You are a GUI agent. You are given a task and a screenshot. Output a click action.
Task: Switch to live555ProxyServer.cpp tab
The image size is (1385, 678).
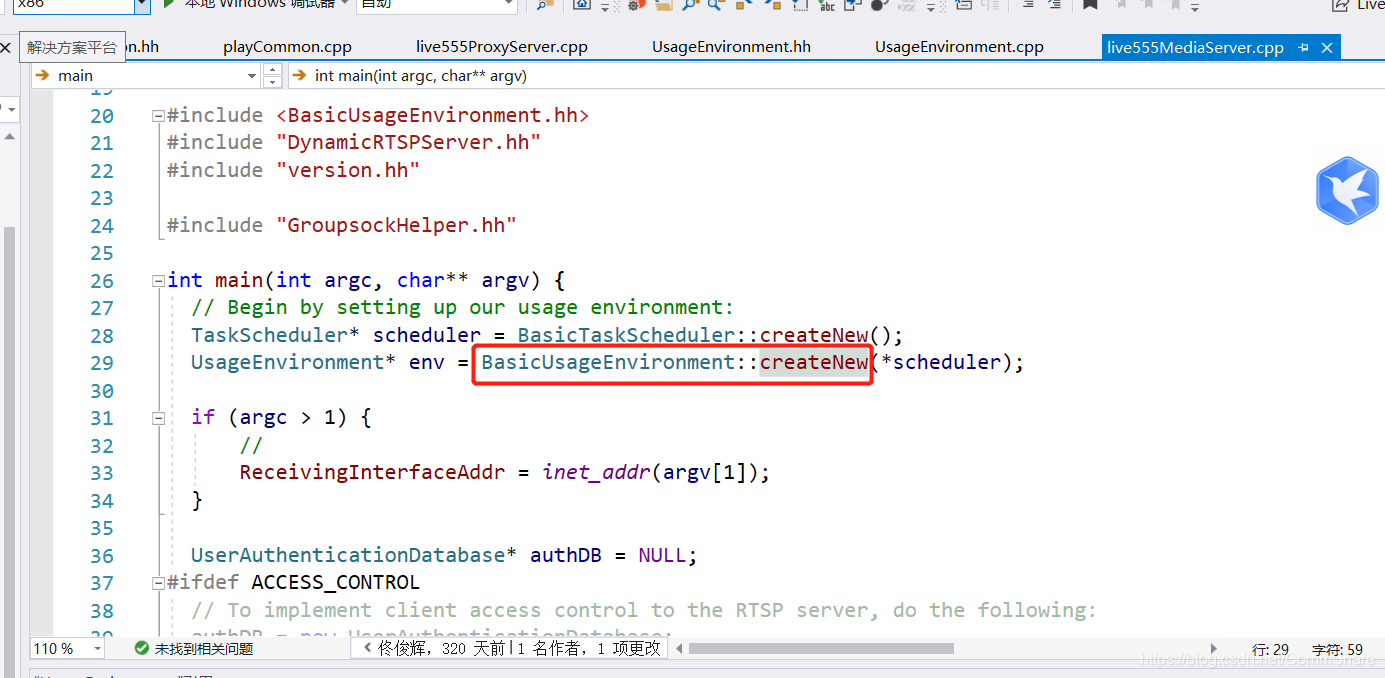pyautogui.click(x=502, y=47)
